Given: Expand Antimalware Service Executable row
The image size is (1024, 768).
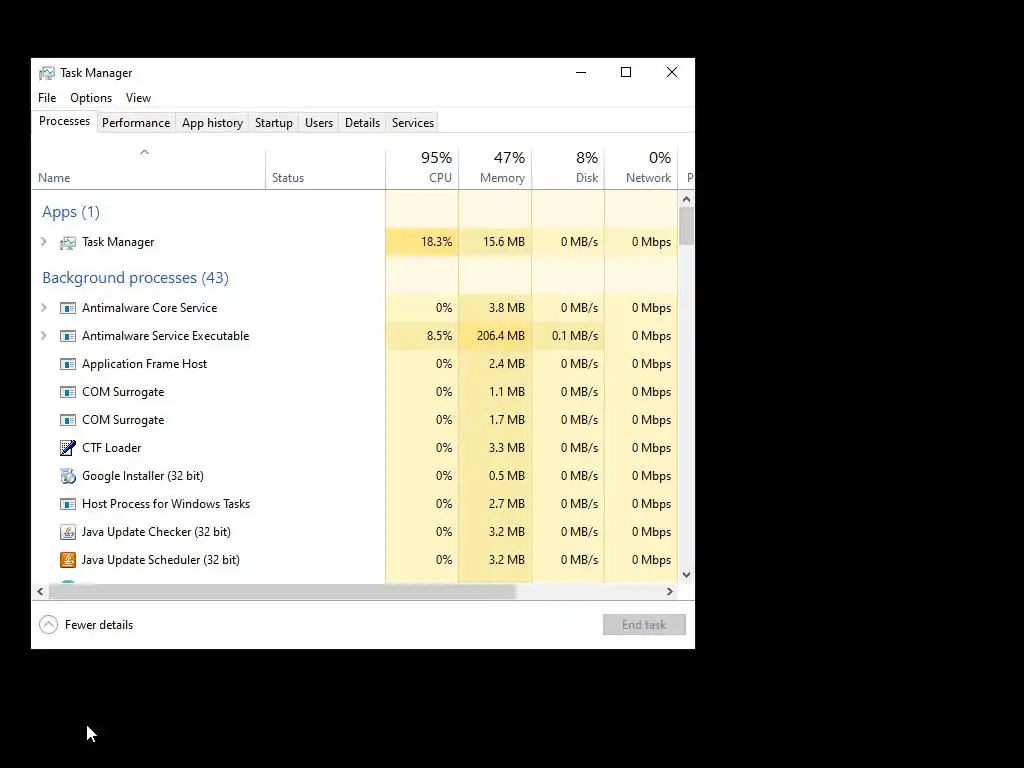Looking at the screenshot, I should click(44, 336).
